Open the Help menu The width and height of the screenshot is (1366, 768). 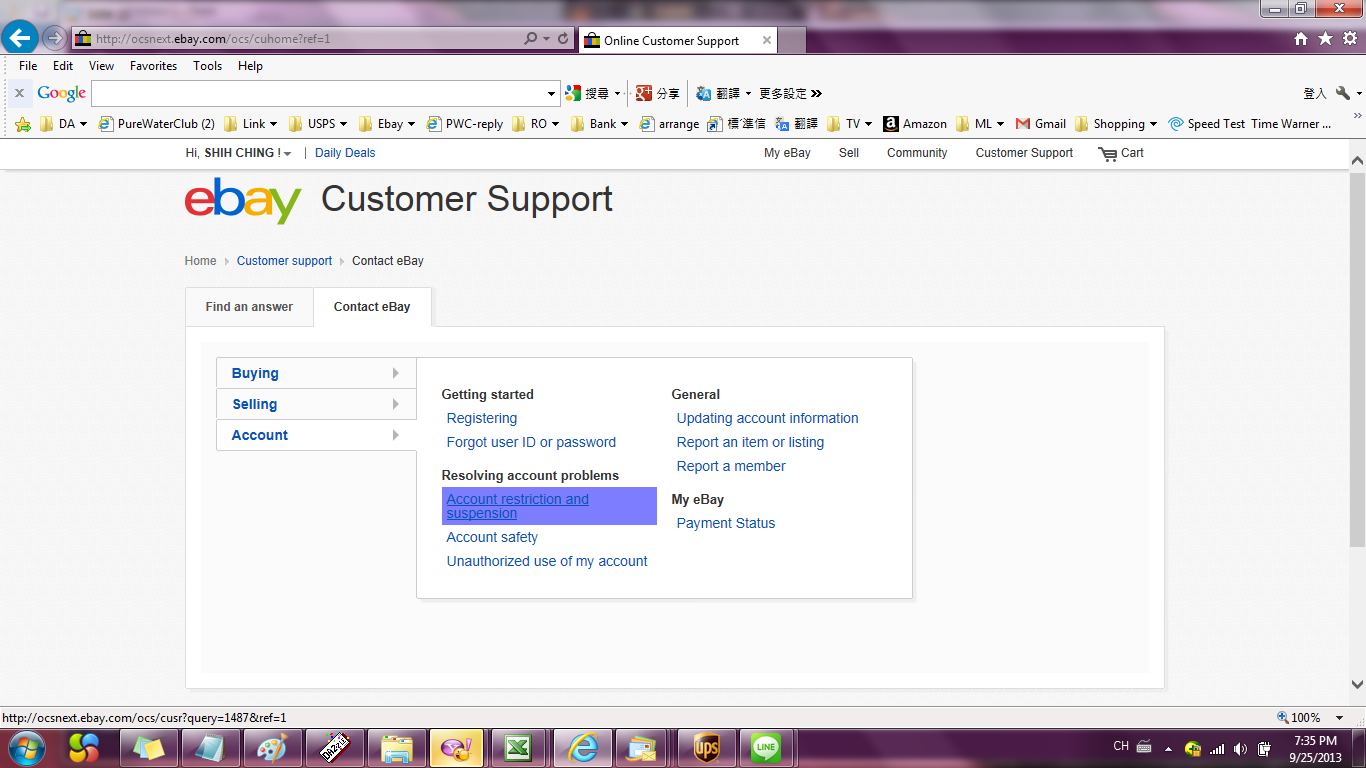pyautogui.click(x=250, y=66)
